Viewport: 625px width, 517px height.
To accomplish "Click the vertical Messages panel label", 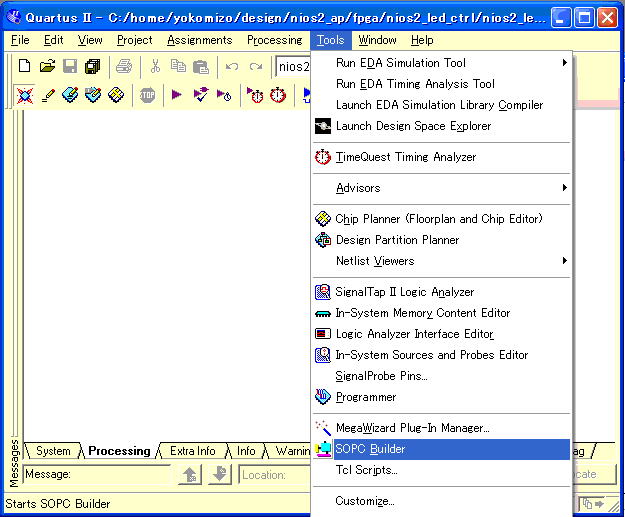I will point(14,464).
